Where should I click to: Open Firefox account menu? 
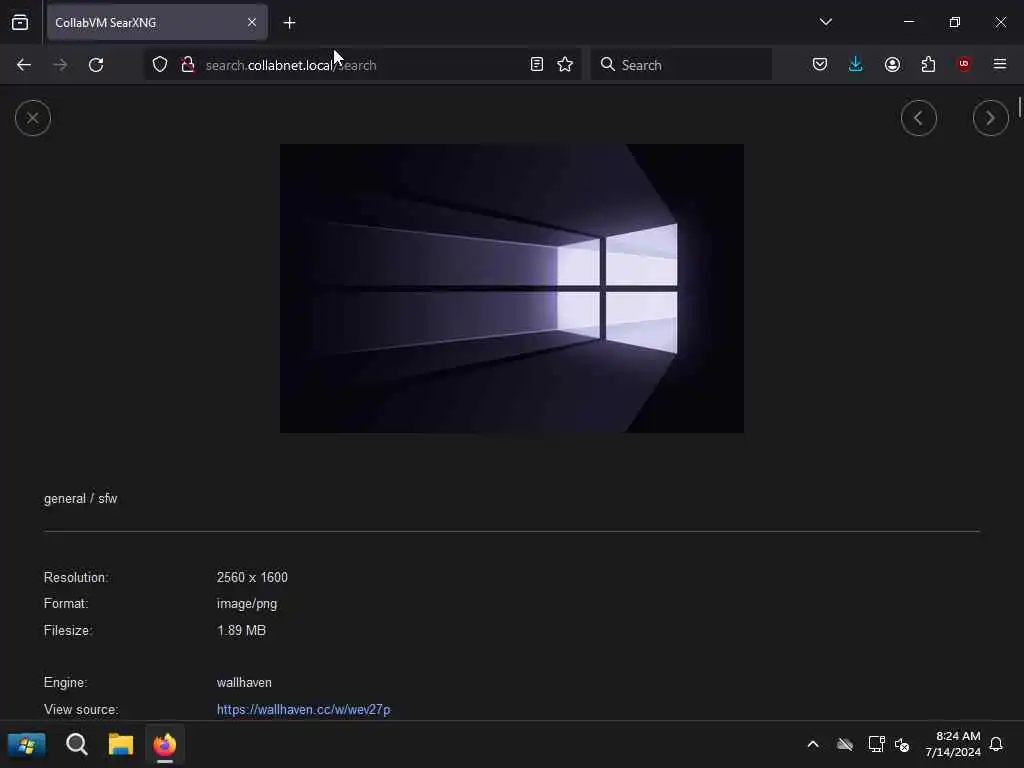pyautogui.click(x=892, y=64)
